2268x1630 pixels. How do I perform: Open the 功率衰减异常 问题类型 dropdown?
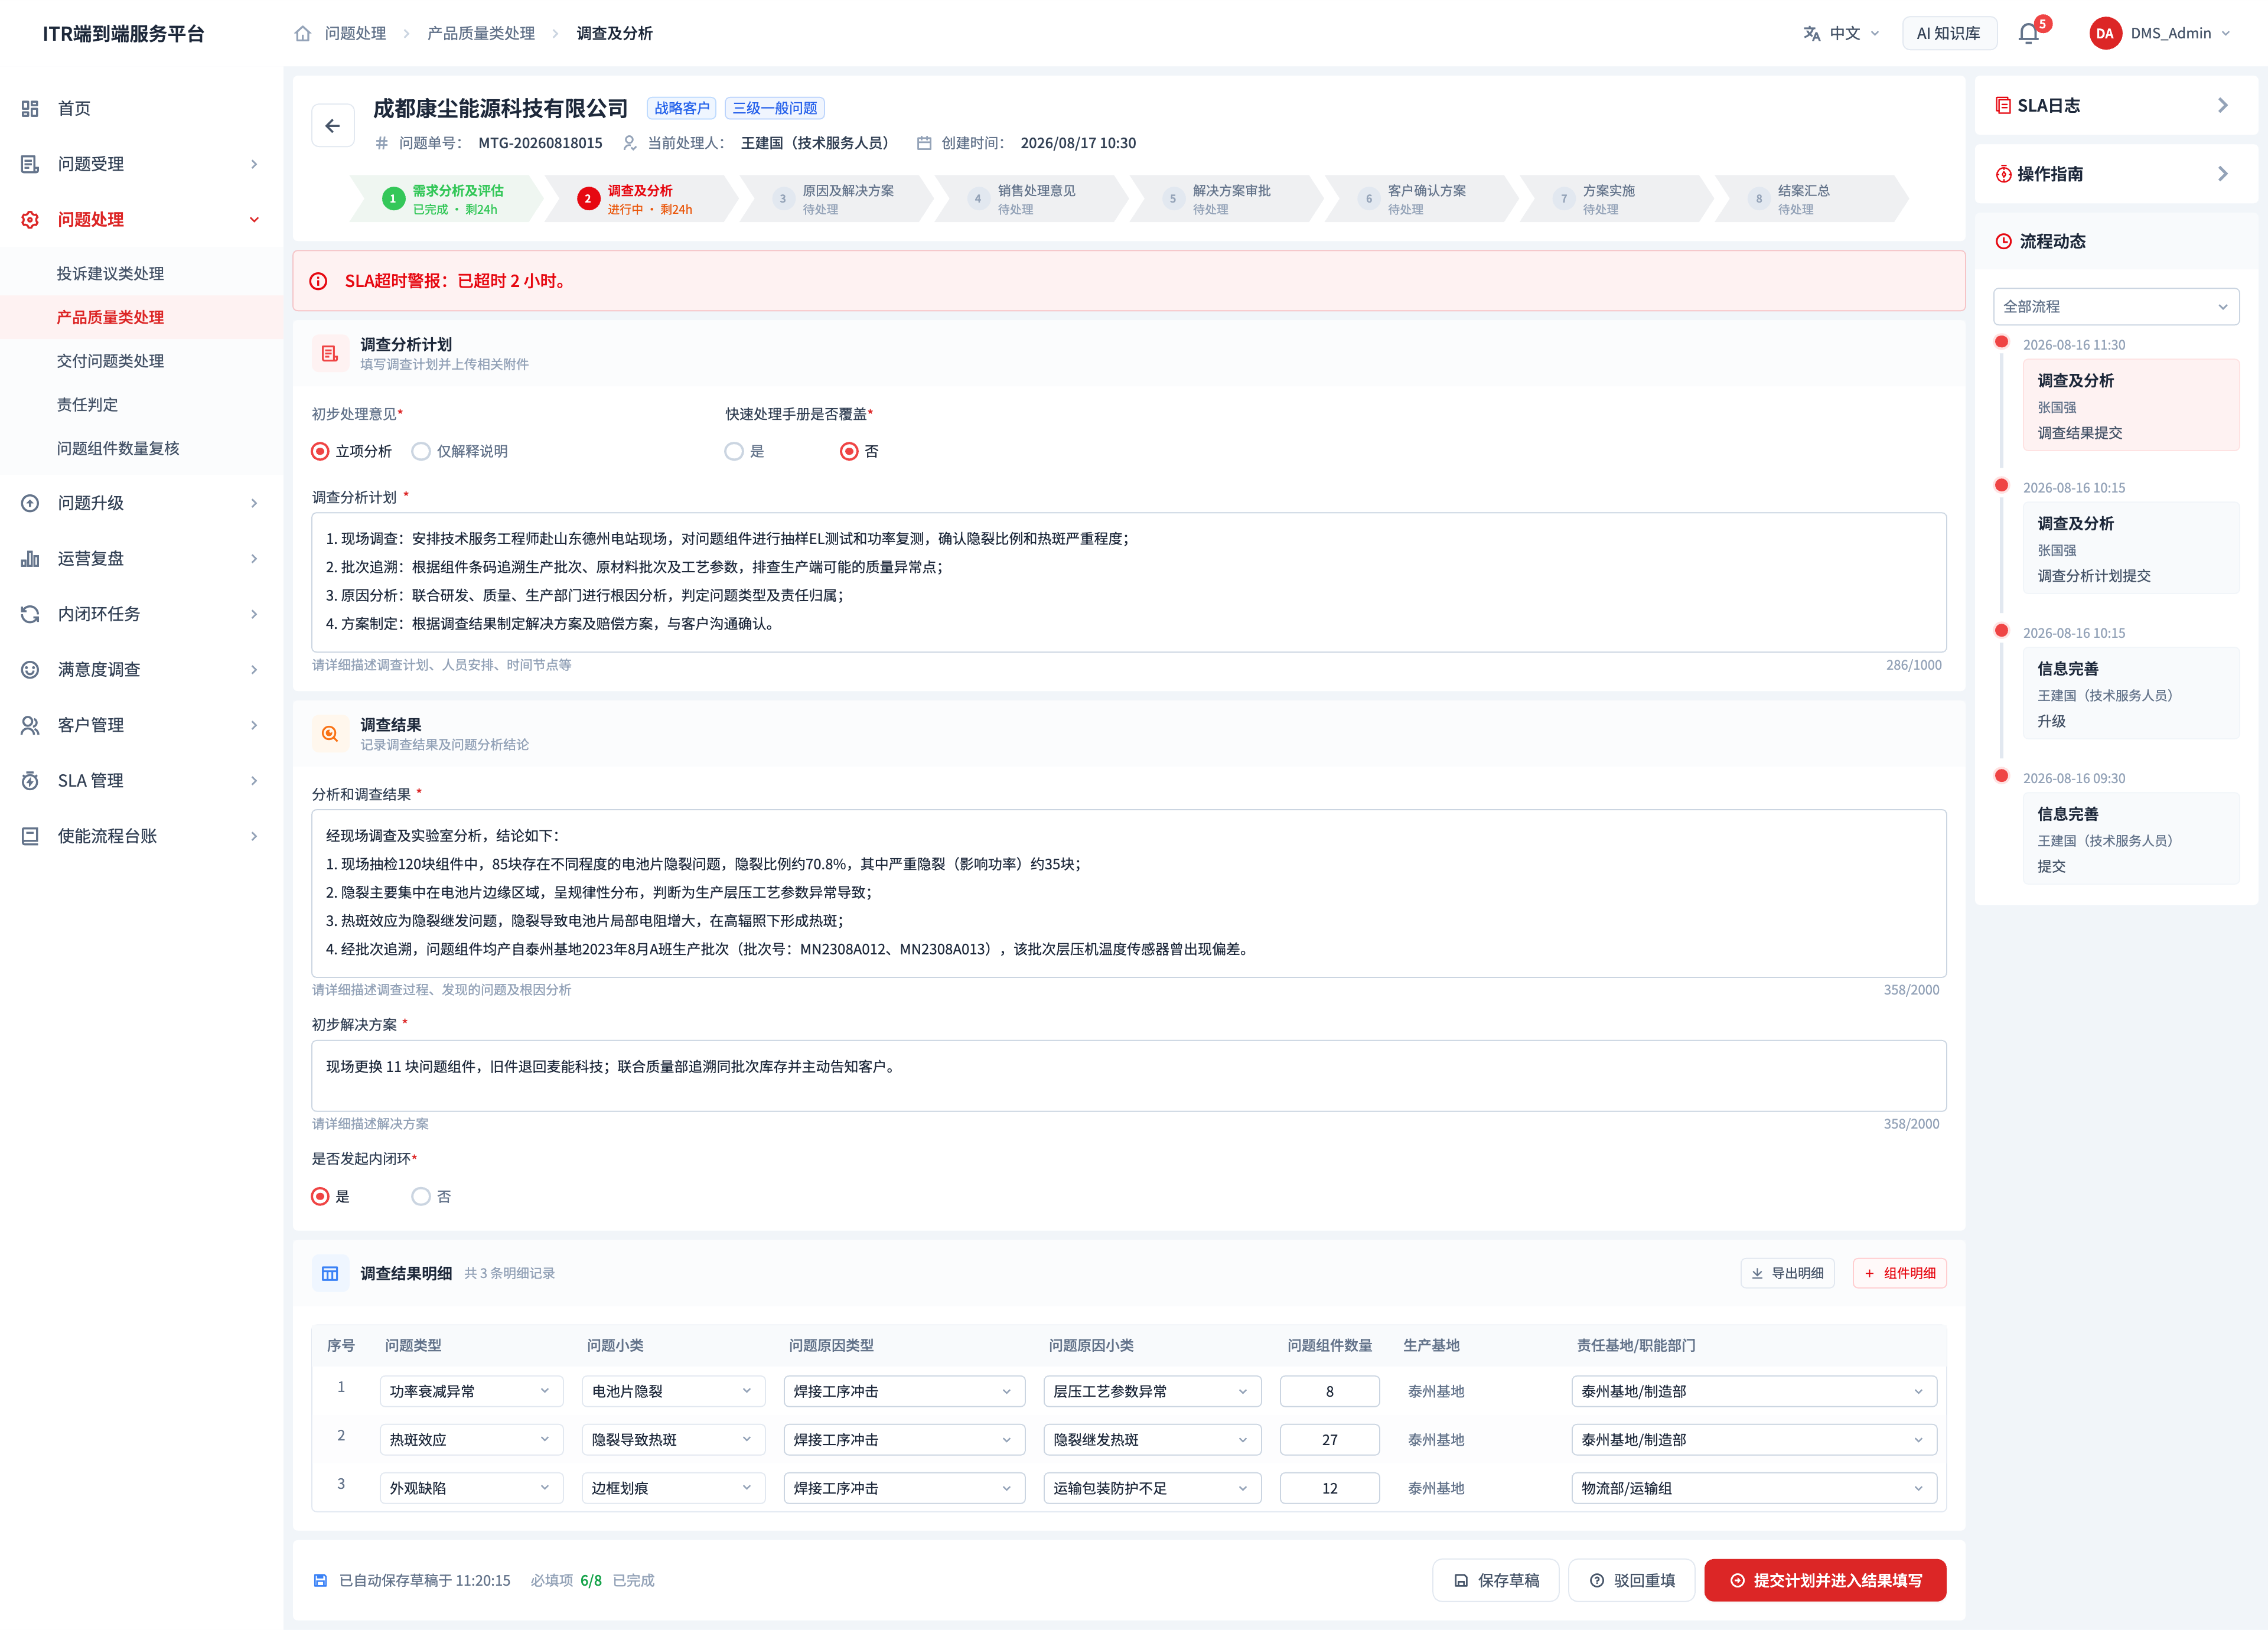pyautogui.click(x=471, y=1391)
